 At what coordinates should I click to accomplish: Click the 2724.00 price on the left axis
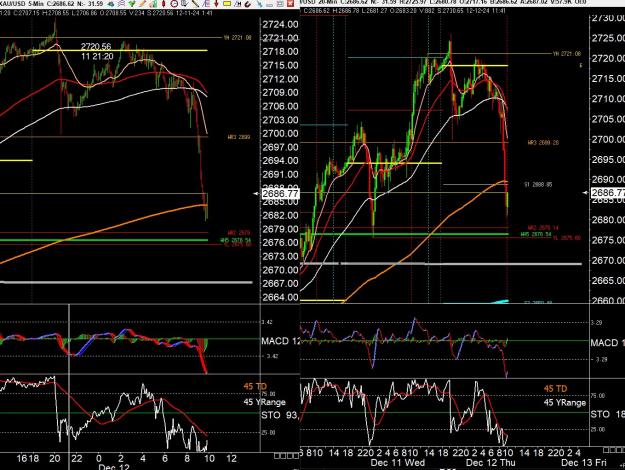point(280,24)
